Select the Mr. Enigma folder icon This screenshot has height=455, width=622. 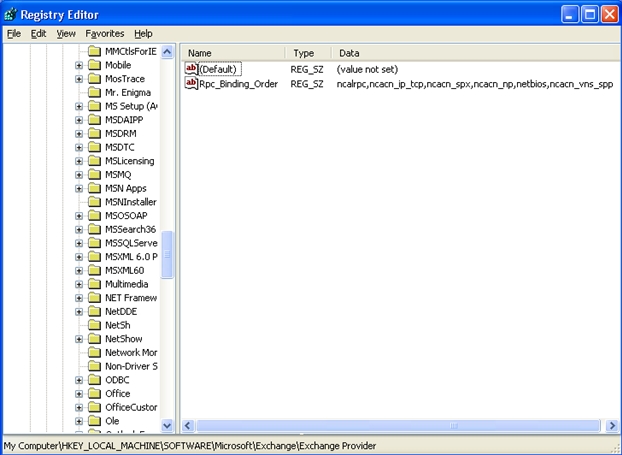tap(94, 92)
